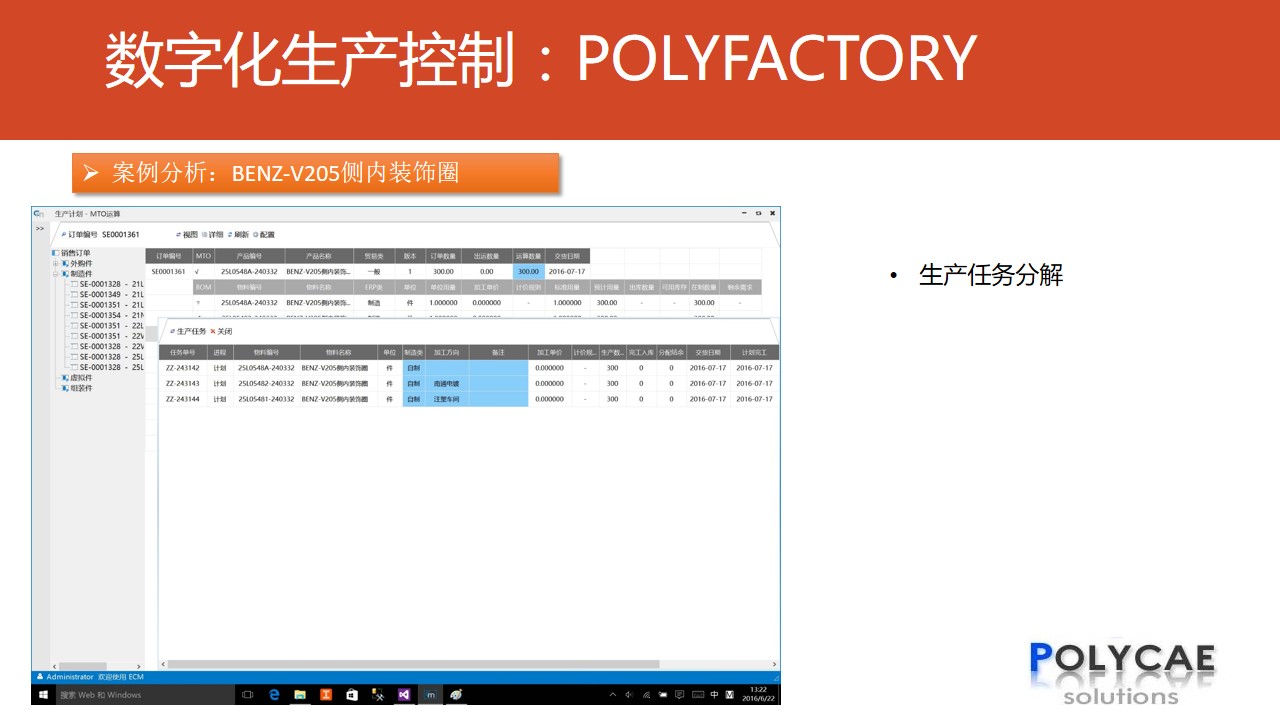Image resolution: width=1280 pixels, height=720 pixels.
Task: Click material number 25L05482-240332
Action: (x=266, y=383)
